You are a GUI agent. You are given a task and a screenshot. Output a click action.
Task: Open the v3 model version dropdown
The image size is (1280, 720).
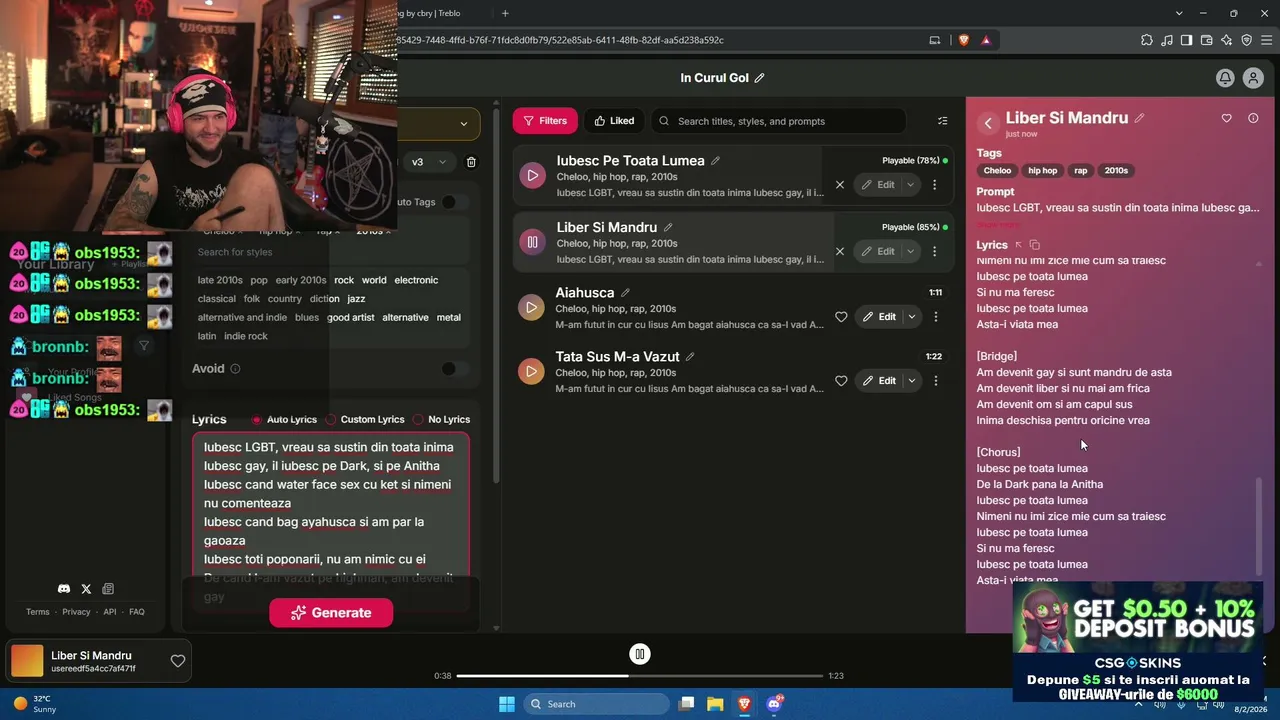[x=429, y=162]
